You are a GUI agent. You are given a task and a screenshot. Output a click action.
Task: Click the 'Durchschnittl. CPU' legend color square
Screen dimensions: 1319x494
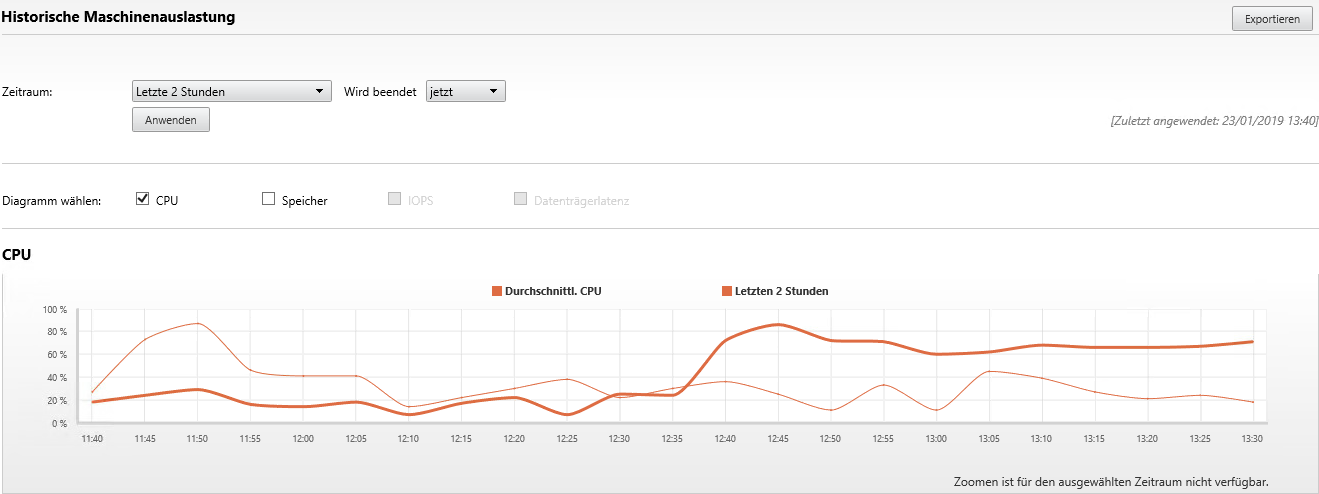[496, 291]
